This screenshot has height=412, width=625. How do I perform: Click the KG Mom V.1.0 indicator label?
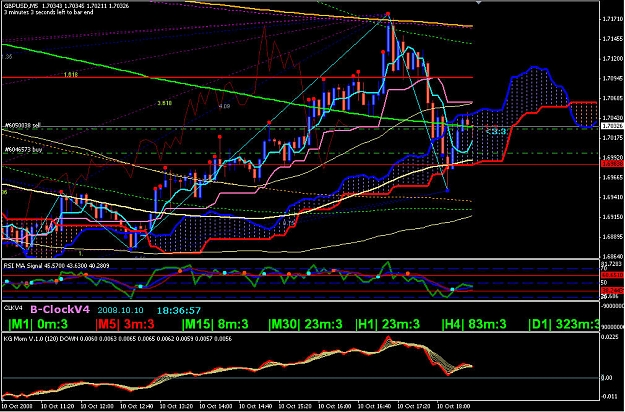[118, 339]
